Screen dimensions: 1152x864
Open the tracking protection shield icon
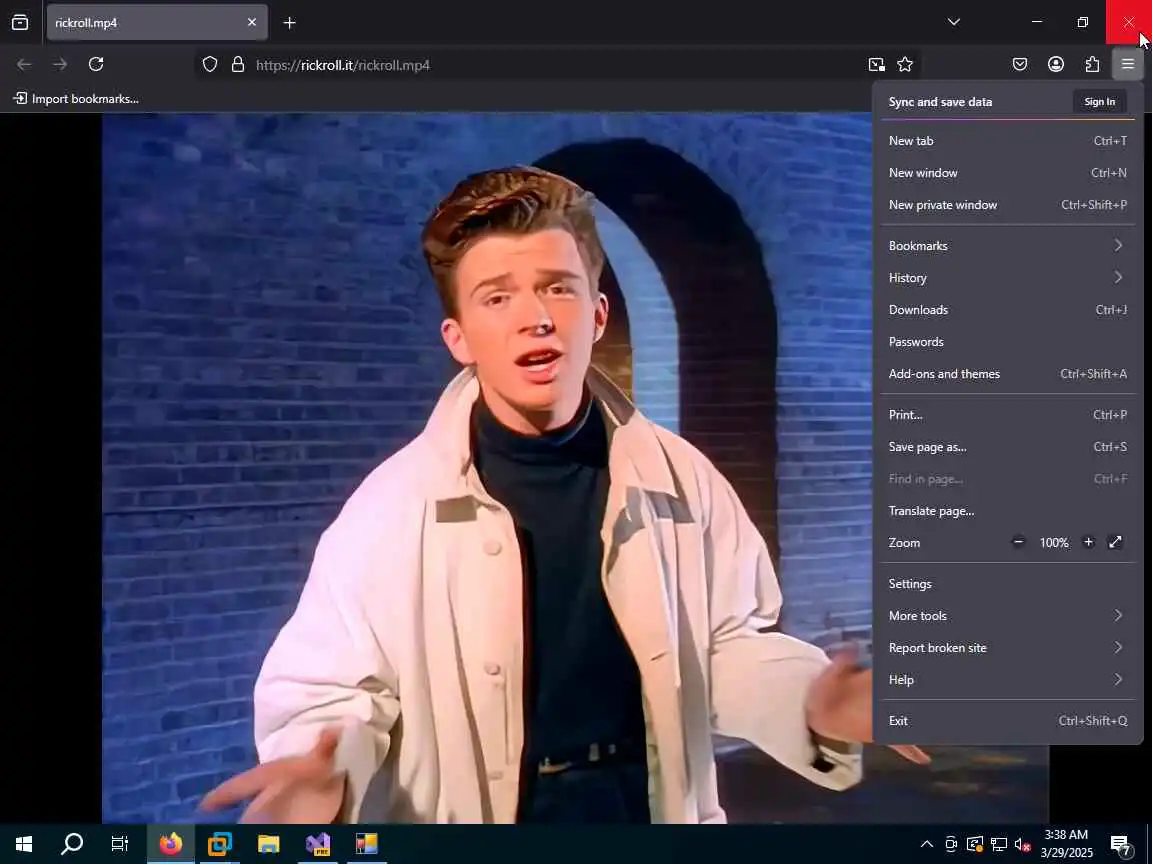click(210, 65)
